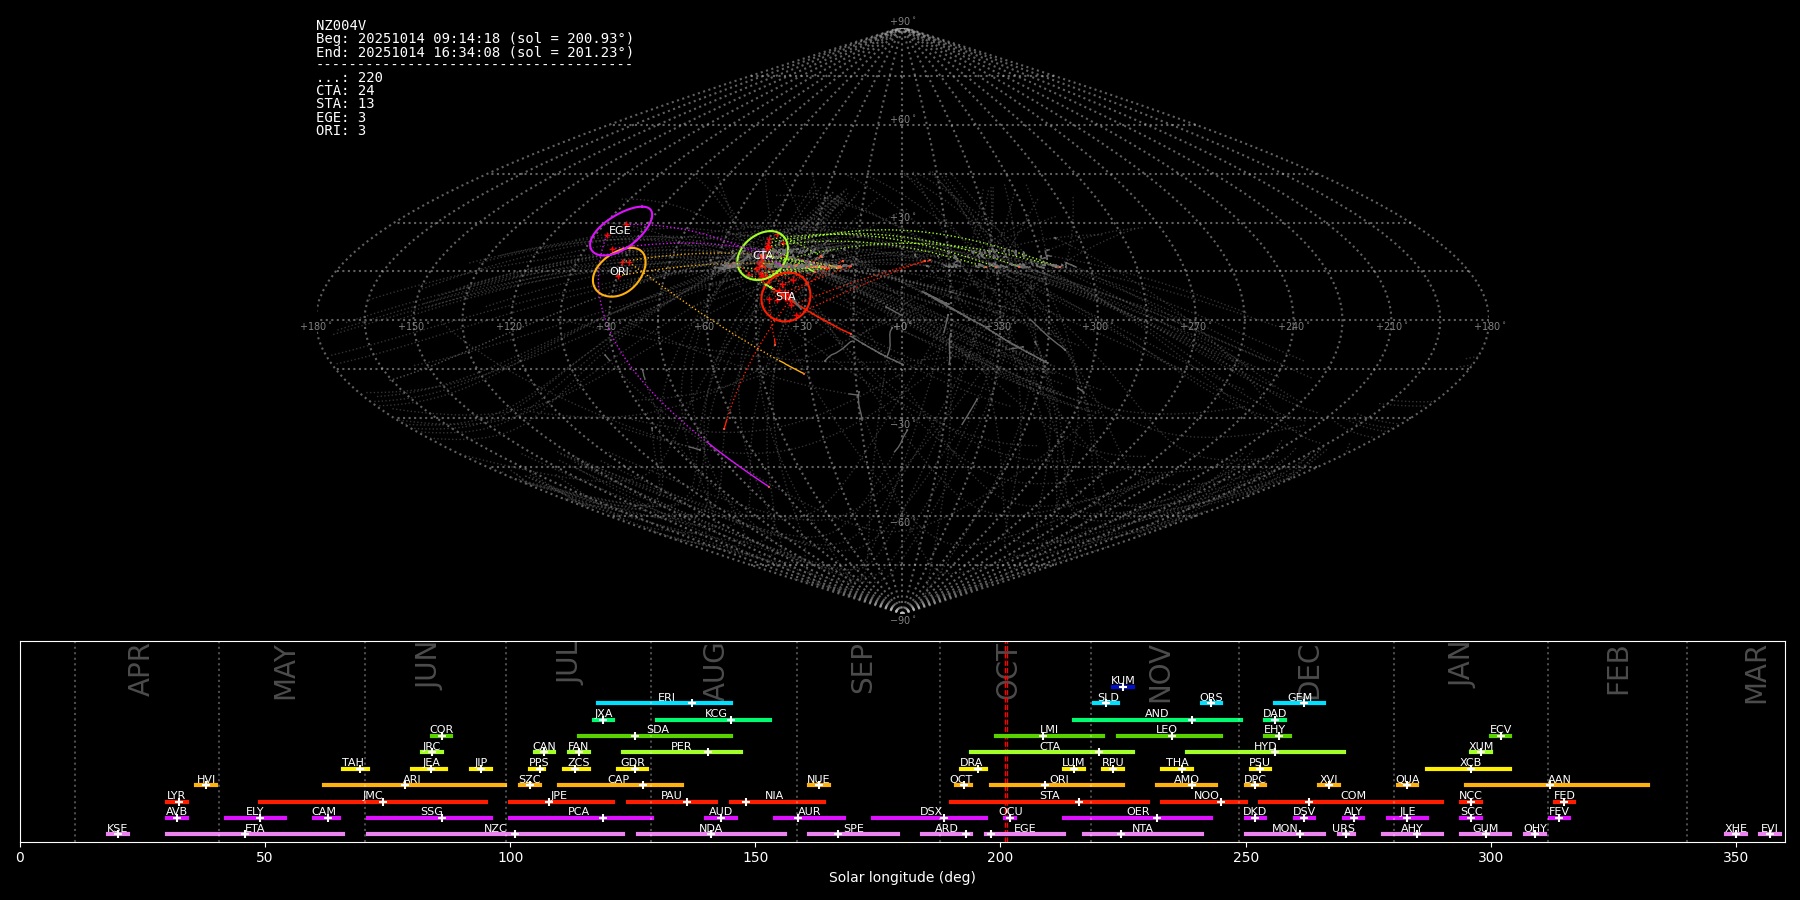
Task: Click the ETA shower label in timeline
Action: 255,829
